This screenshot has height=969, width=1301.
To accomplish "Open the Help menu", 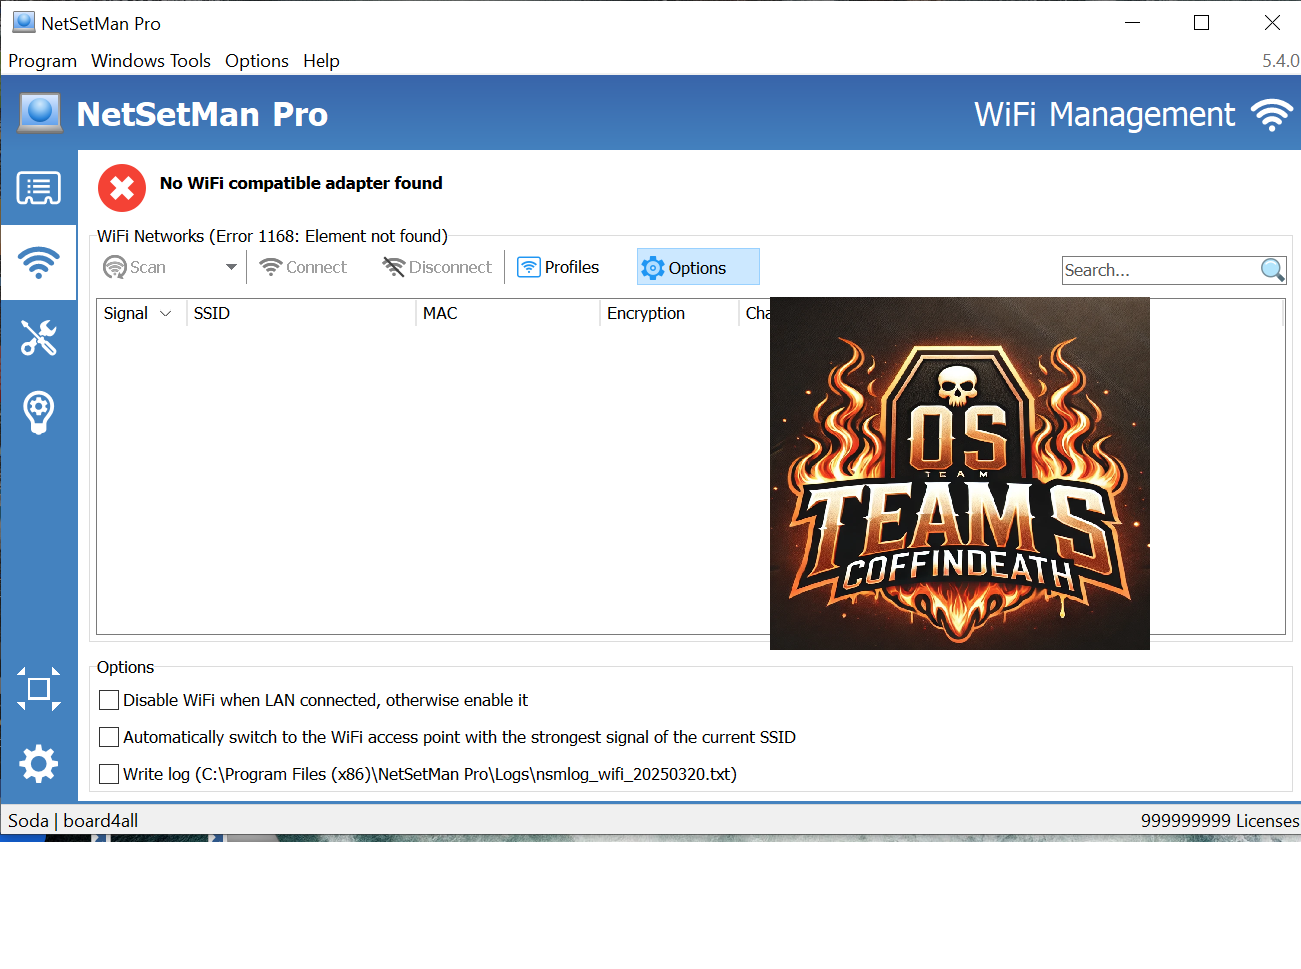I will pos(321,61).
